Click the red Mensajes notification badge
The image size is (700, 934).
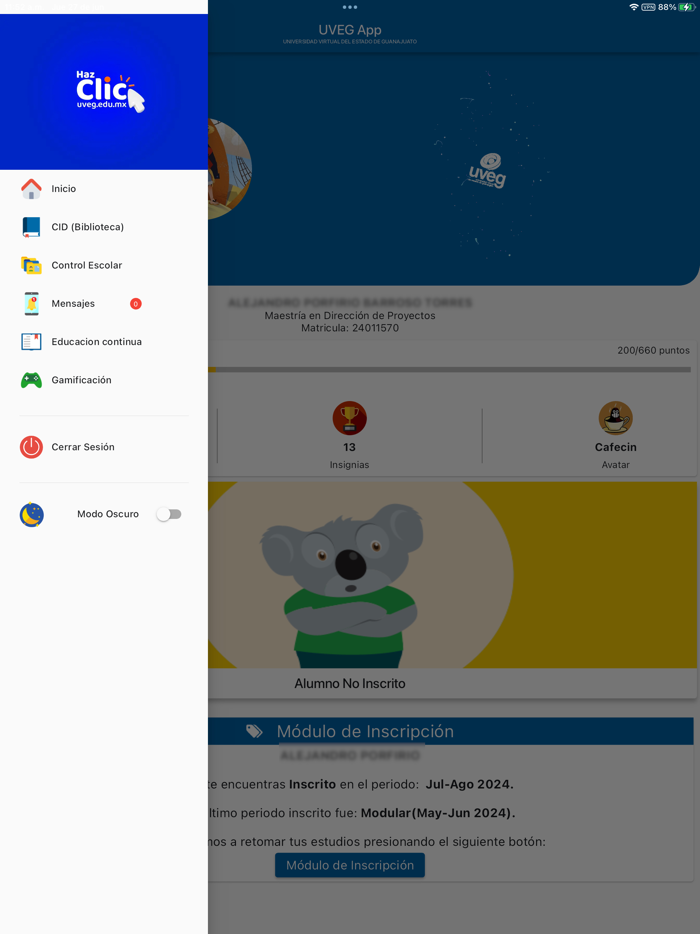click(x=136, y=304)
